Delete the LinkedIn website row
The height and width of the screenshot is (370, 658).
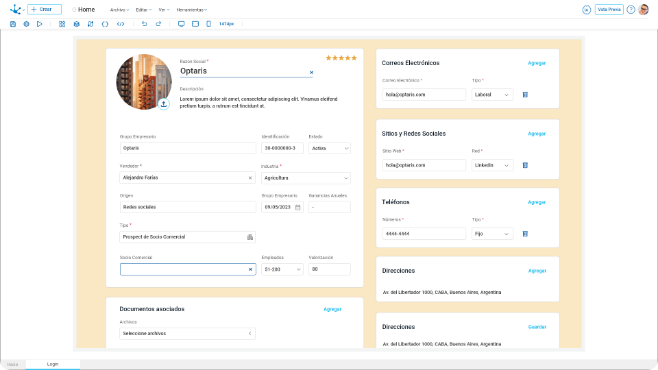[525, 165]
